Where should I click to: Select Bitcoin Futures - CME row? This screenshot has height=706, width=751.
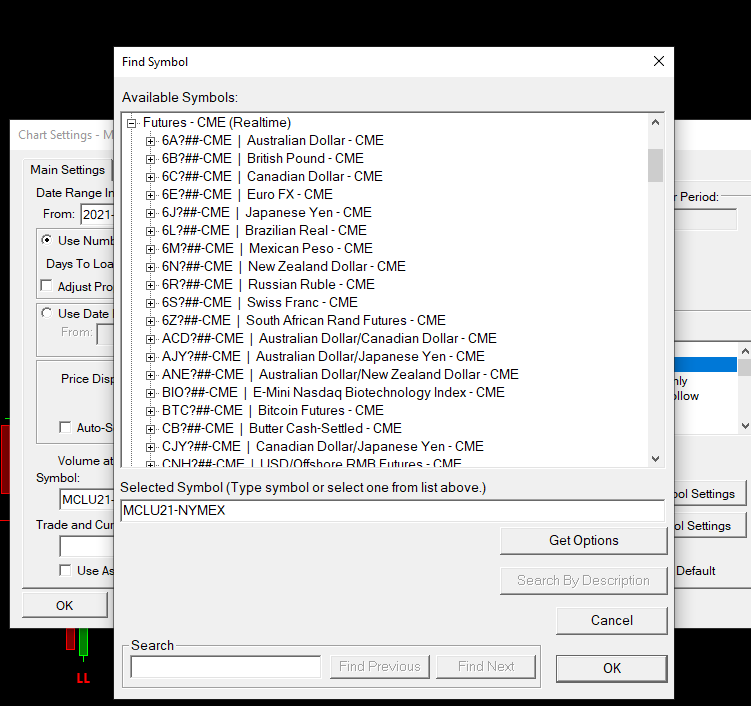[x=273, y=410]
